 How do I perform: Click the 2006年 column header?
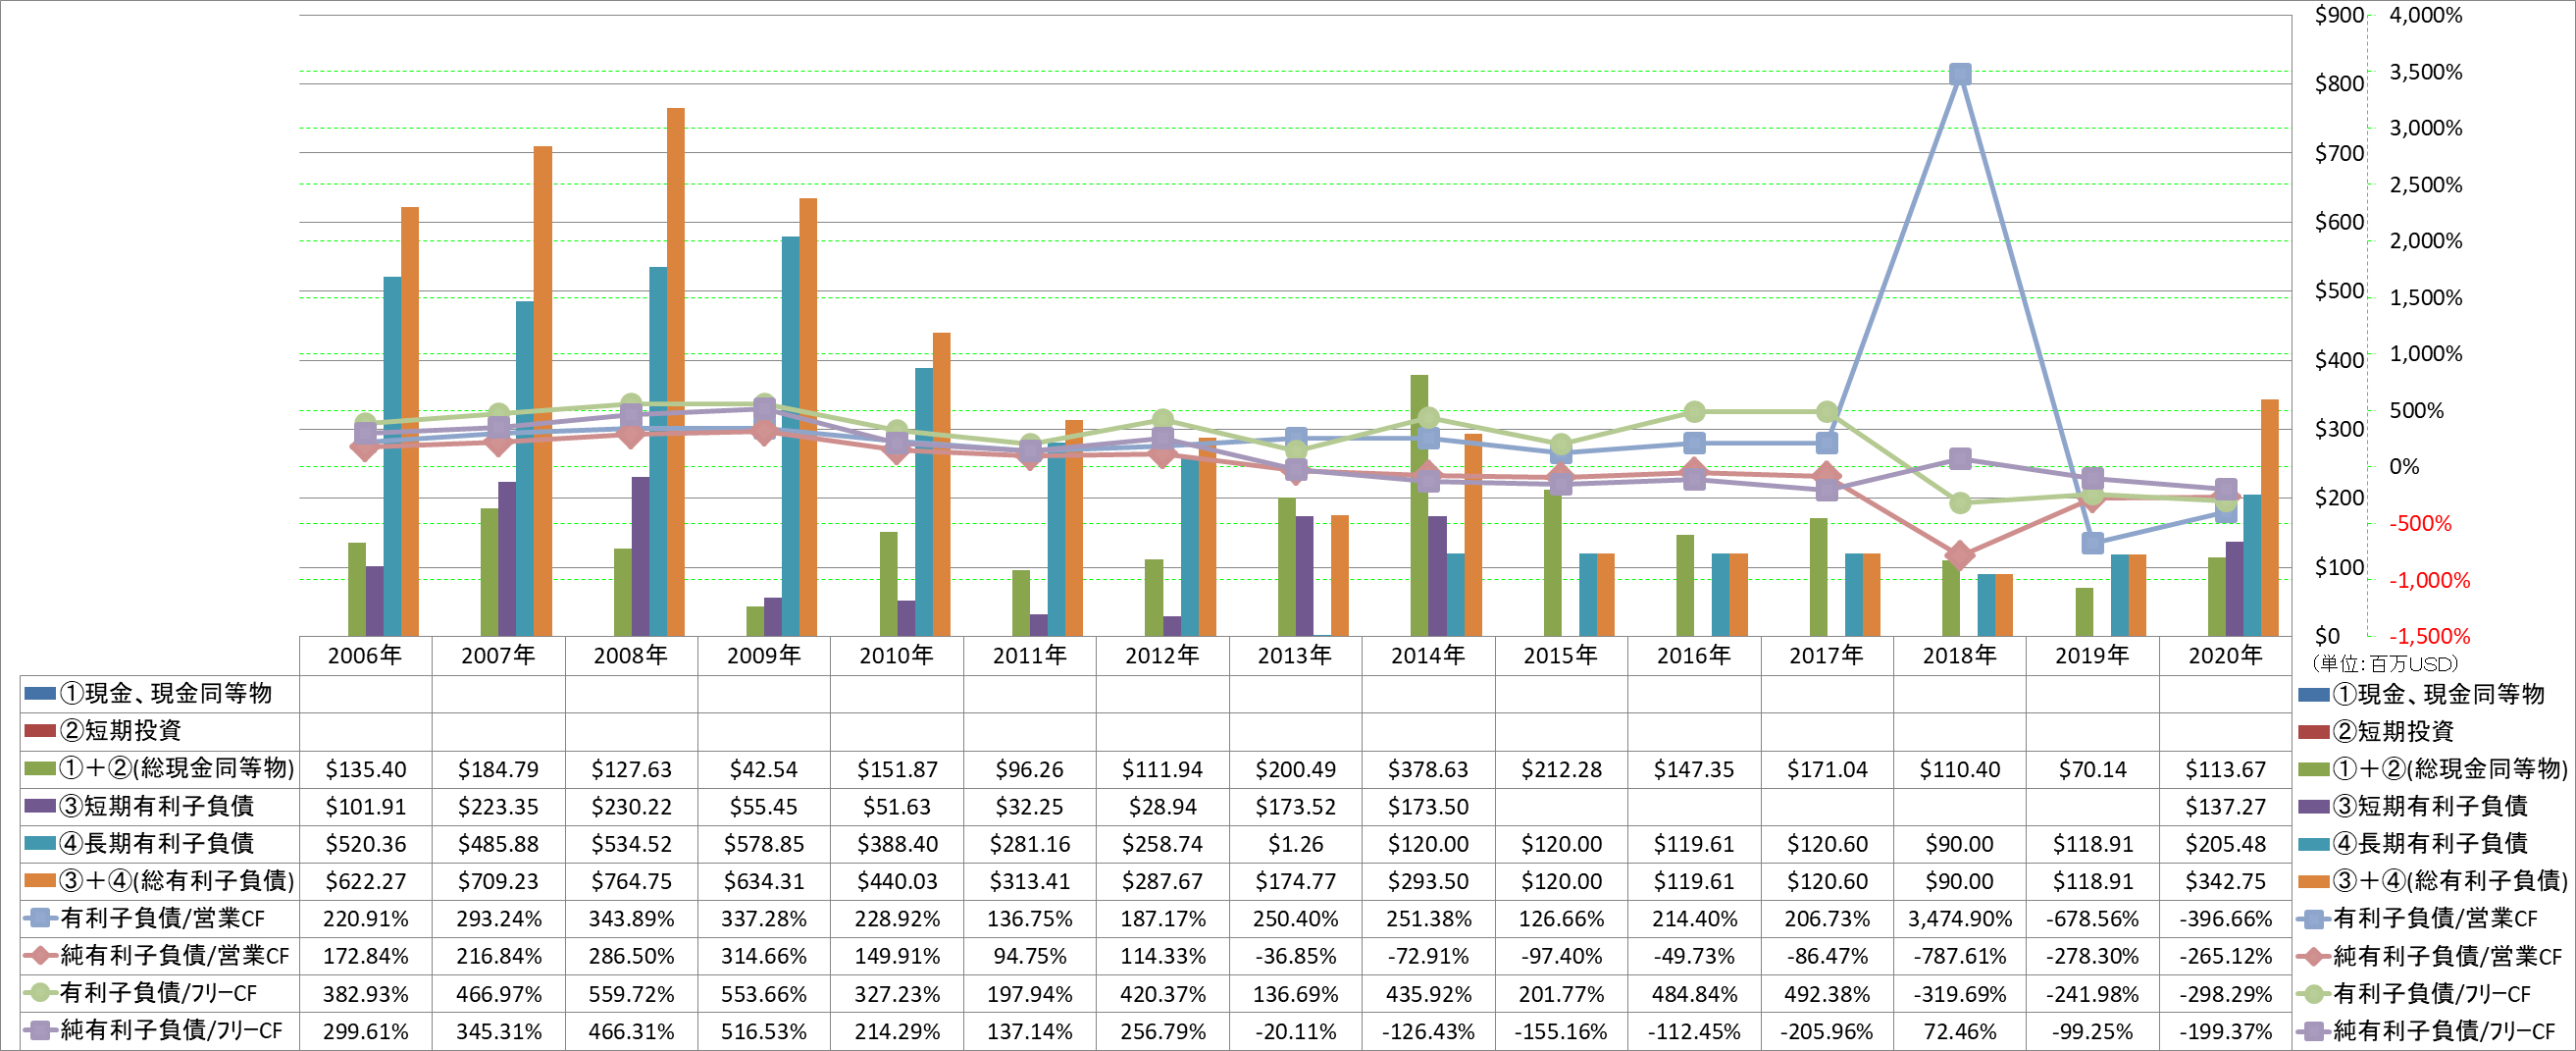click(x=366, y=656)
